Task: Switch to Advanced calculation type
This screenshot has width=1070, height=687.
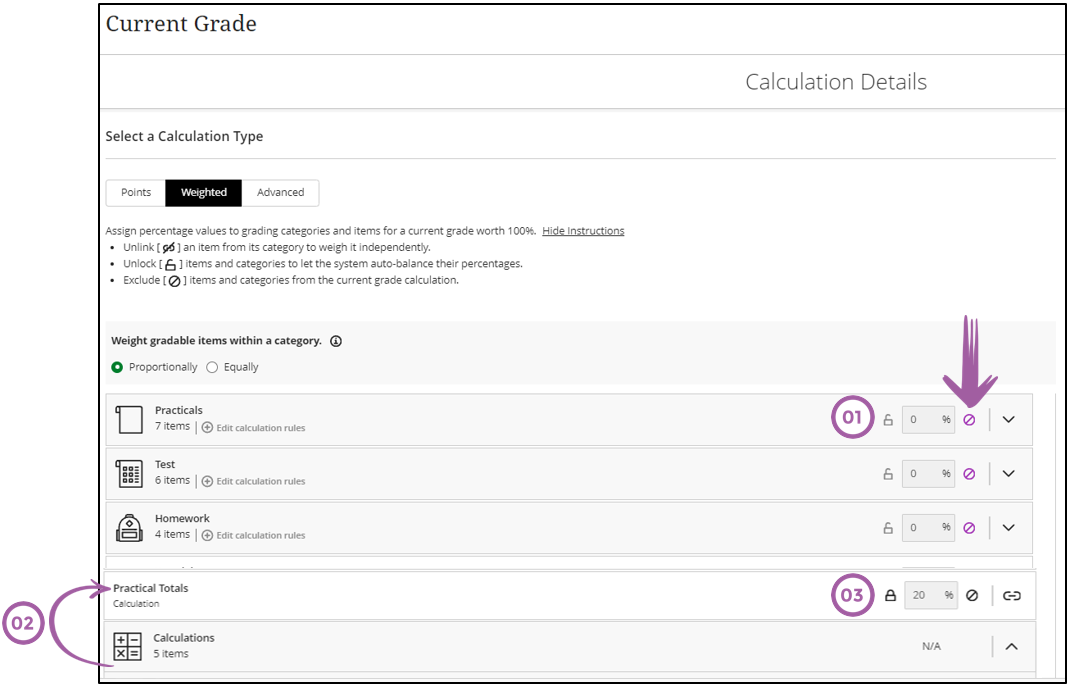Action: point(280,192)
